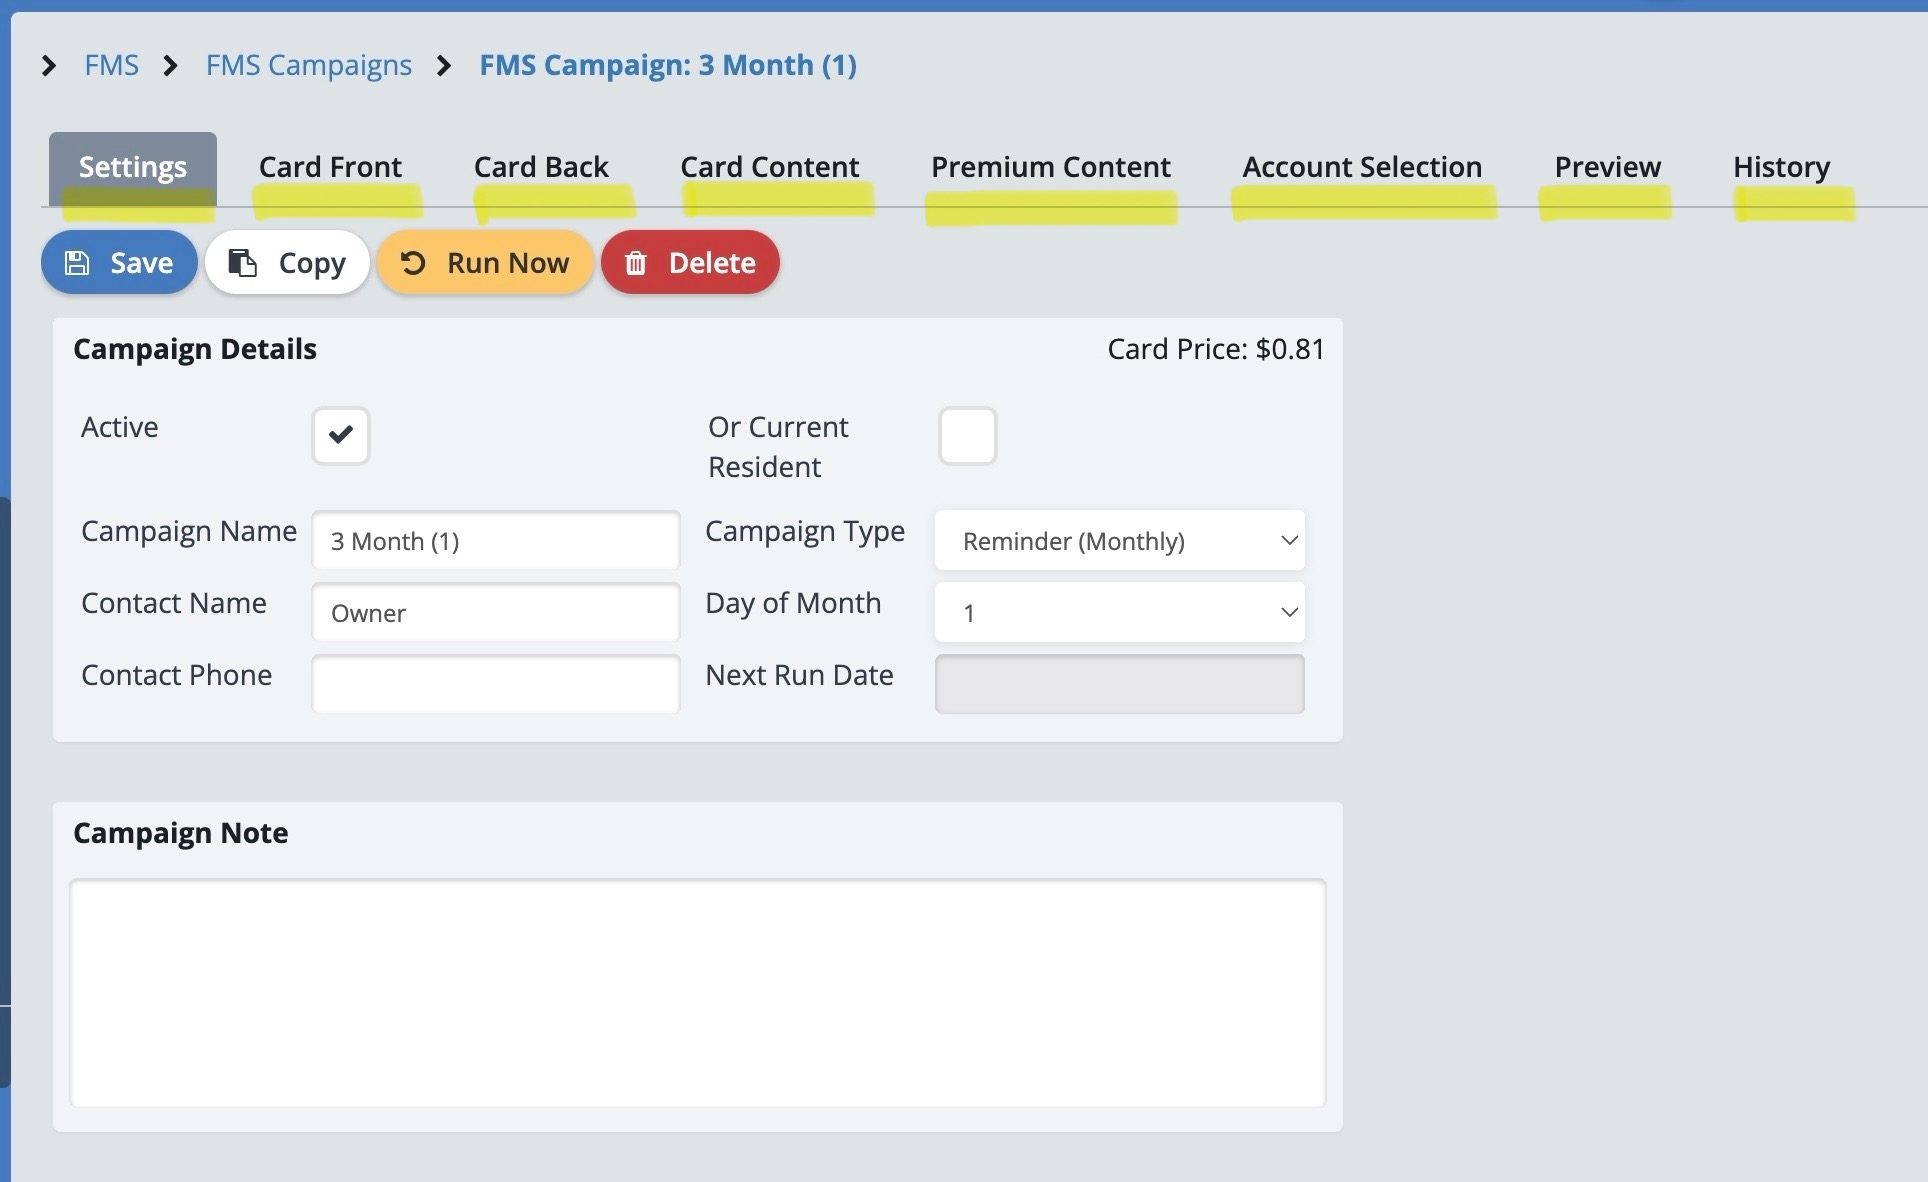This screenshot has height=1182, width=1928.
Task: View the History tab
Action: tap(1781, 167)
